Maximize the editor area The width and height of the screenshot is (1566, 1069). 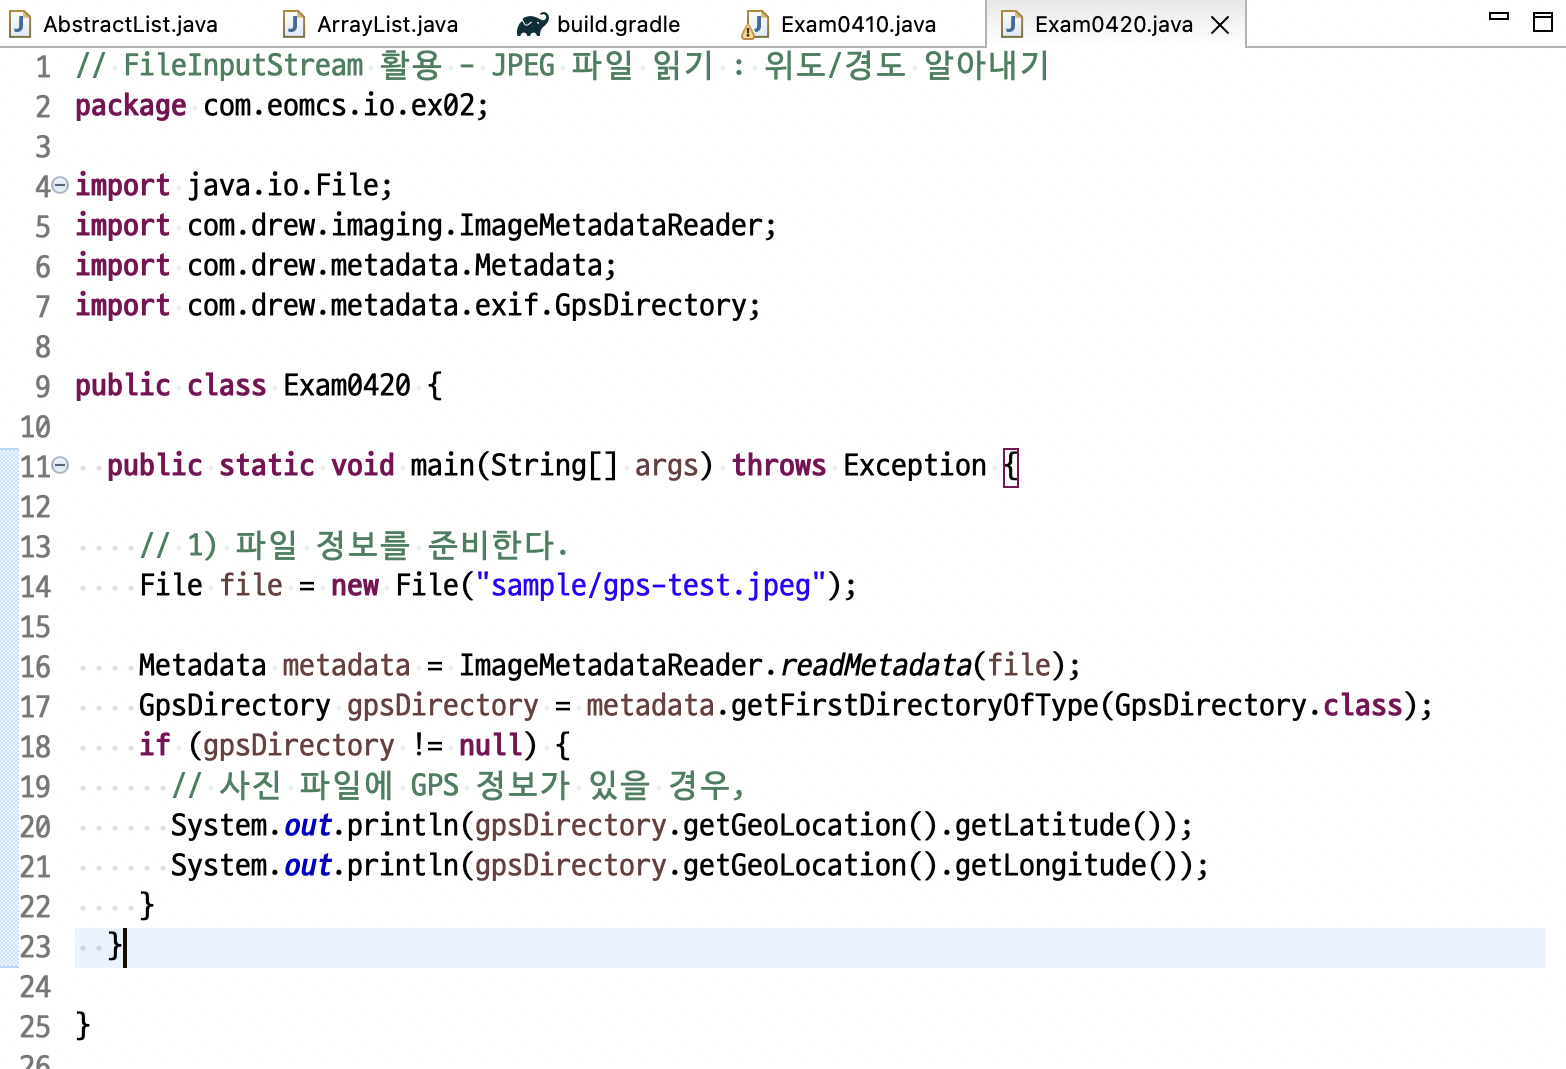click(x=1543, y=21)
